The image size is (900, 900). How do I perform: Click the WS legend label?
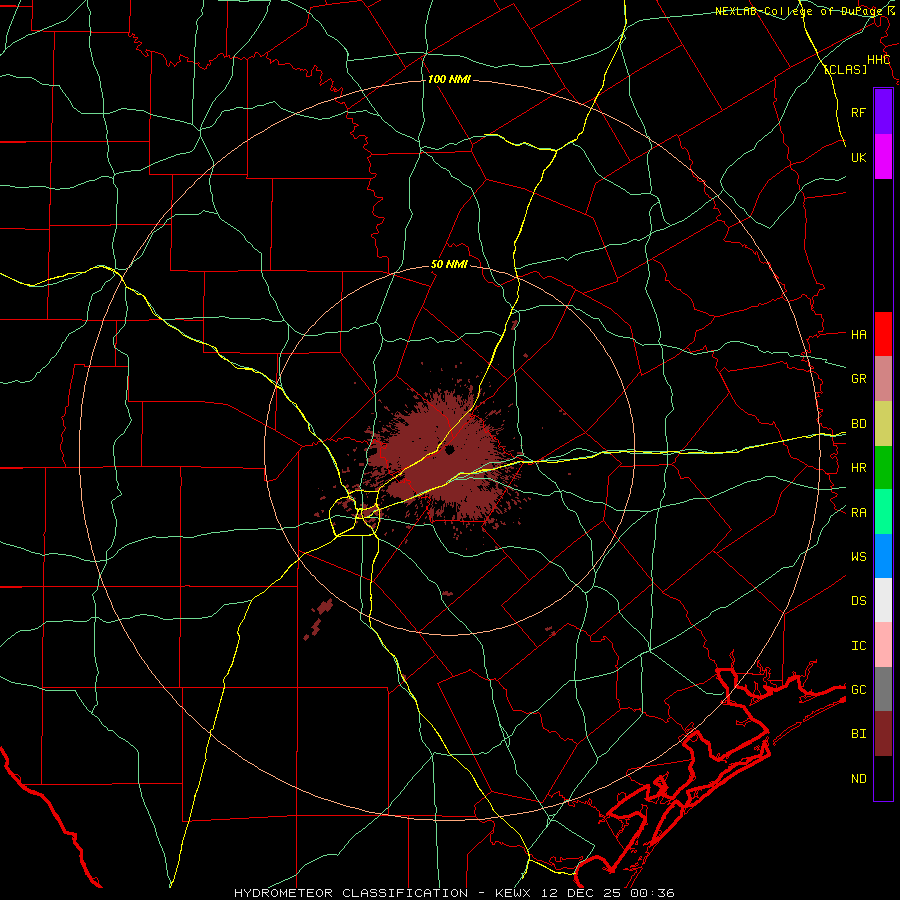click(858, 556)
